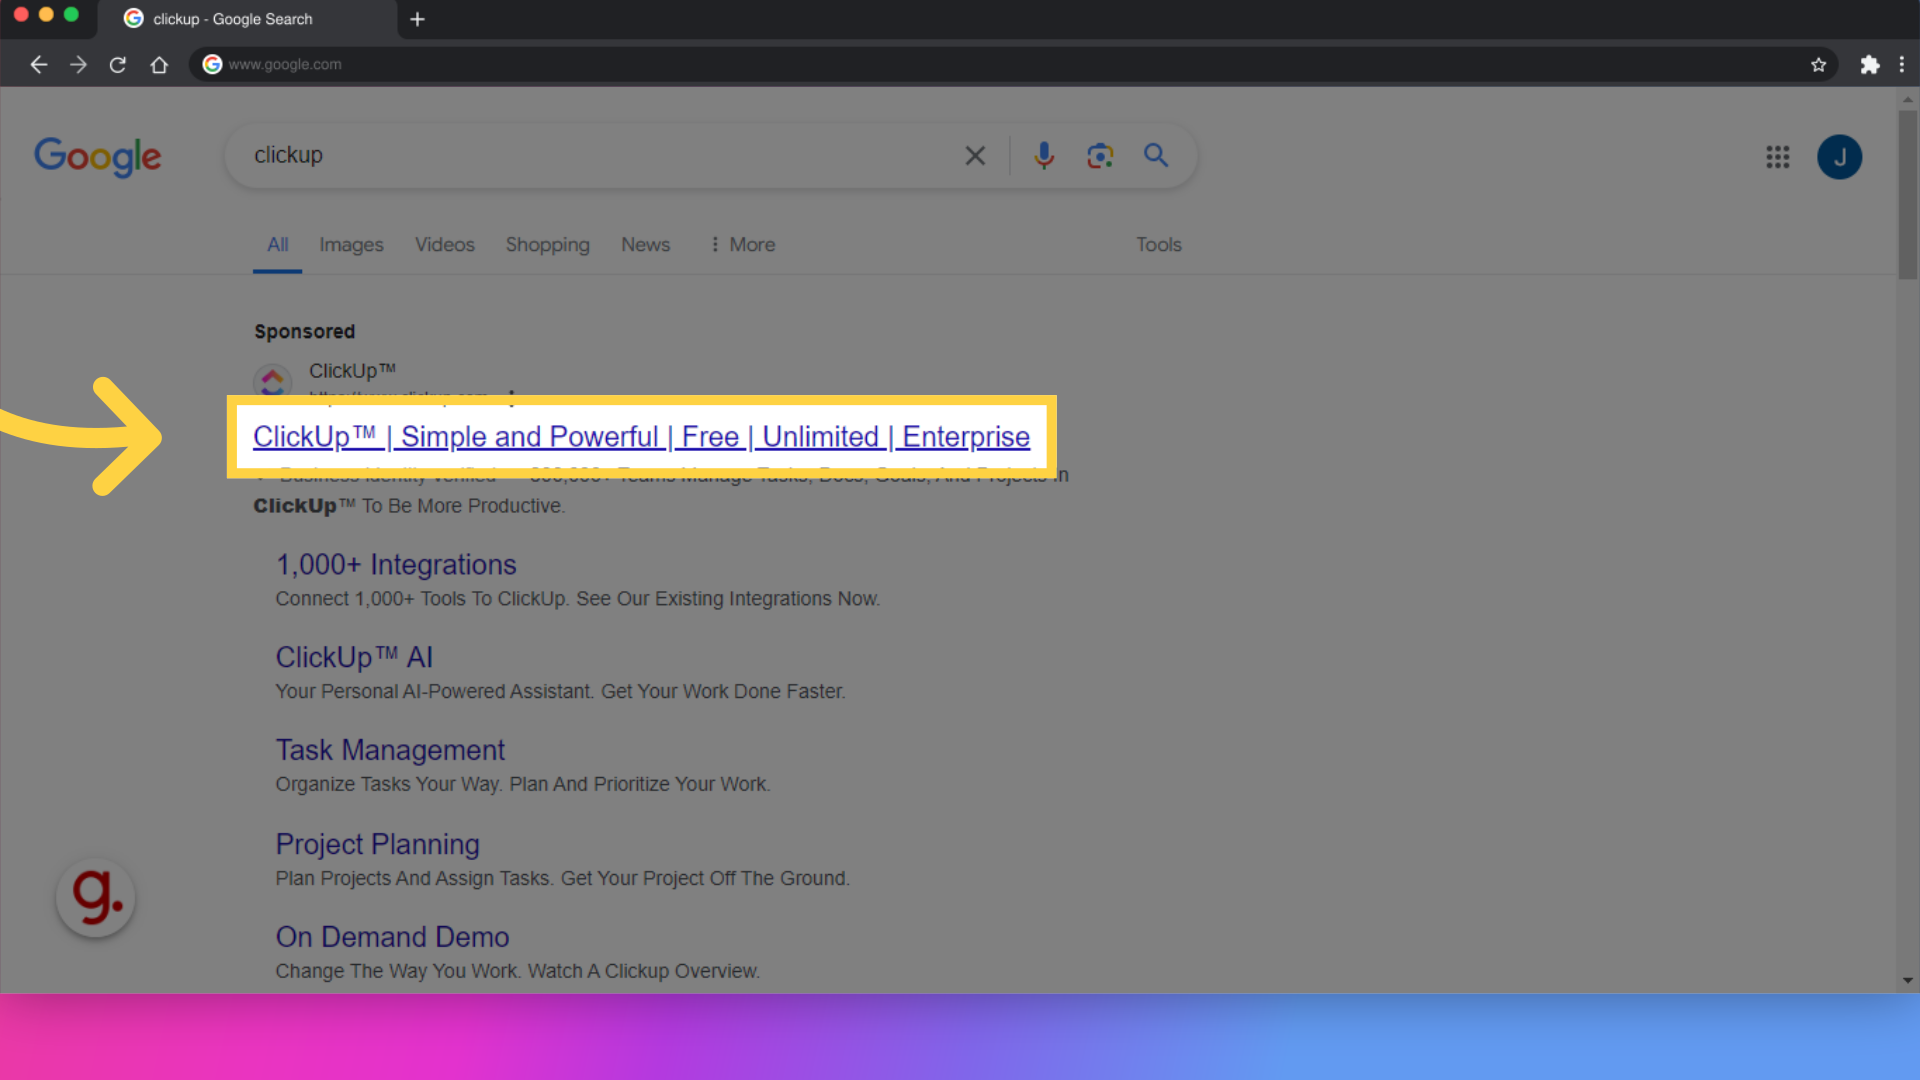Viewport: 1920px width, 1080px height.
Task: Open the 1,000+ Integrations sitelink
Action: pos(396,565)
